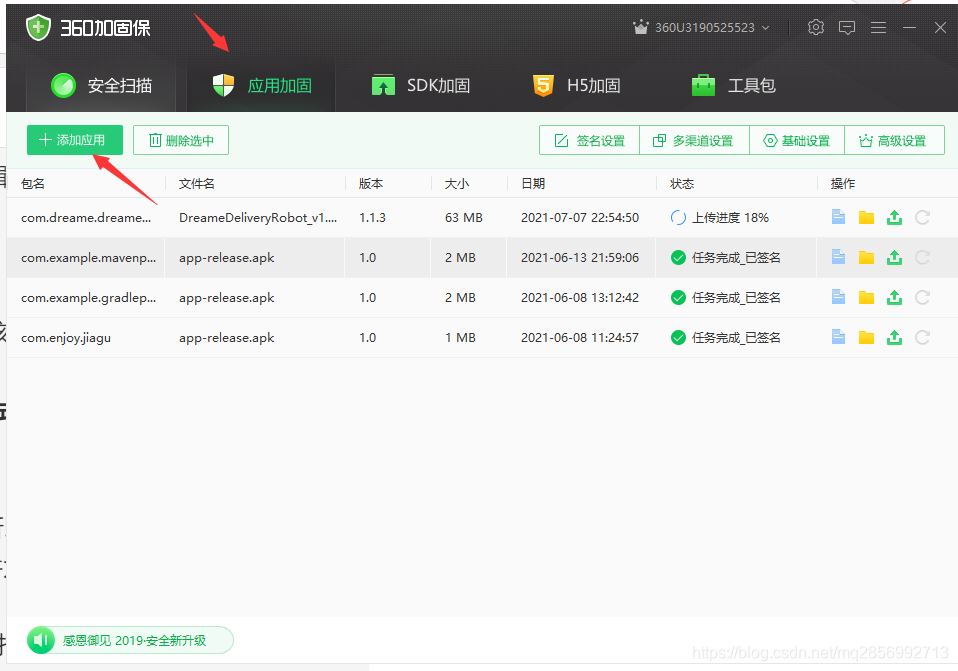
Task: Click the upload icon for com.example.mavenp row
Action: [894, 257]
